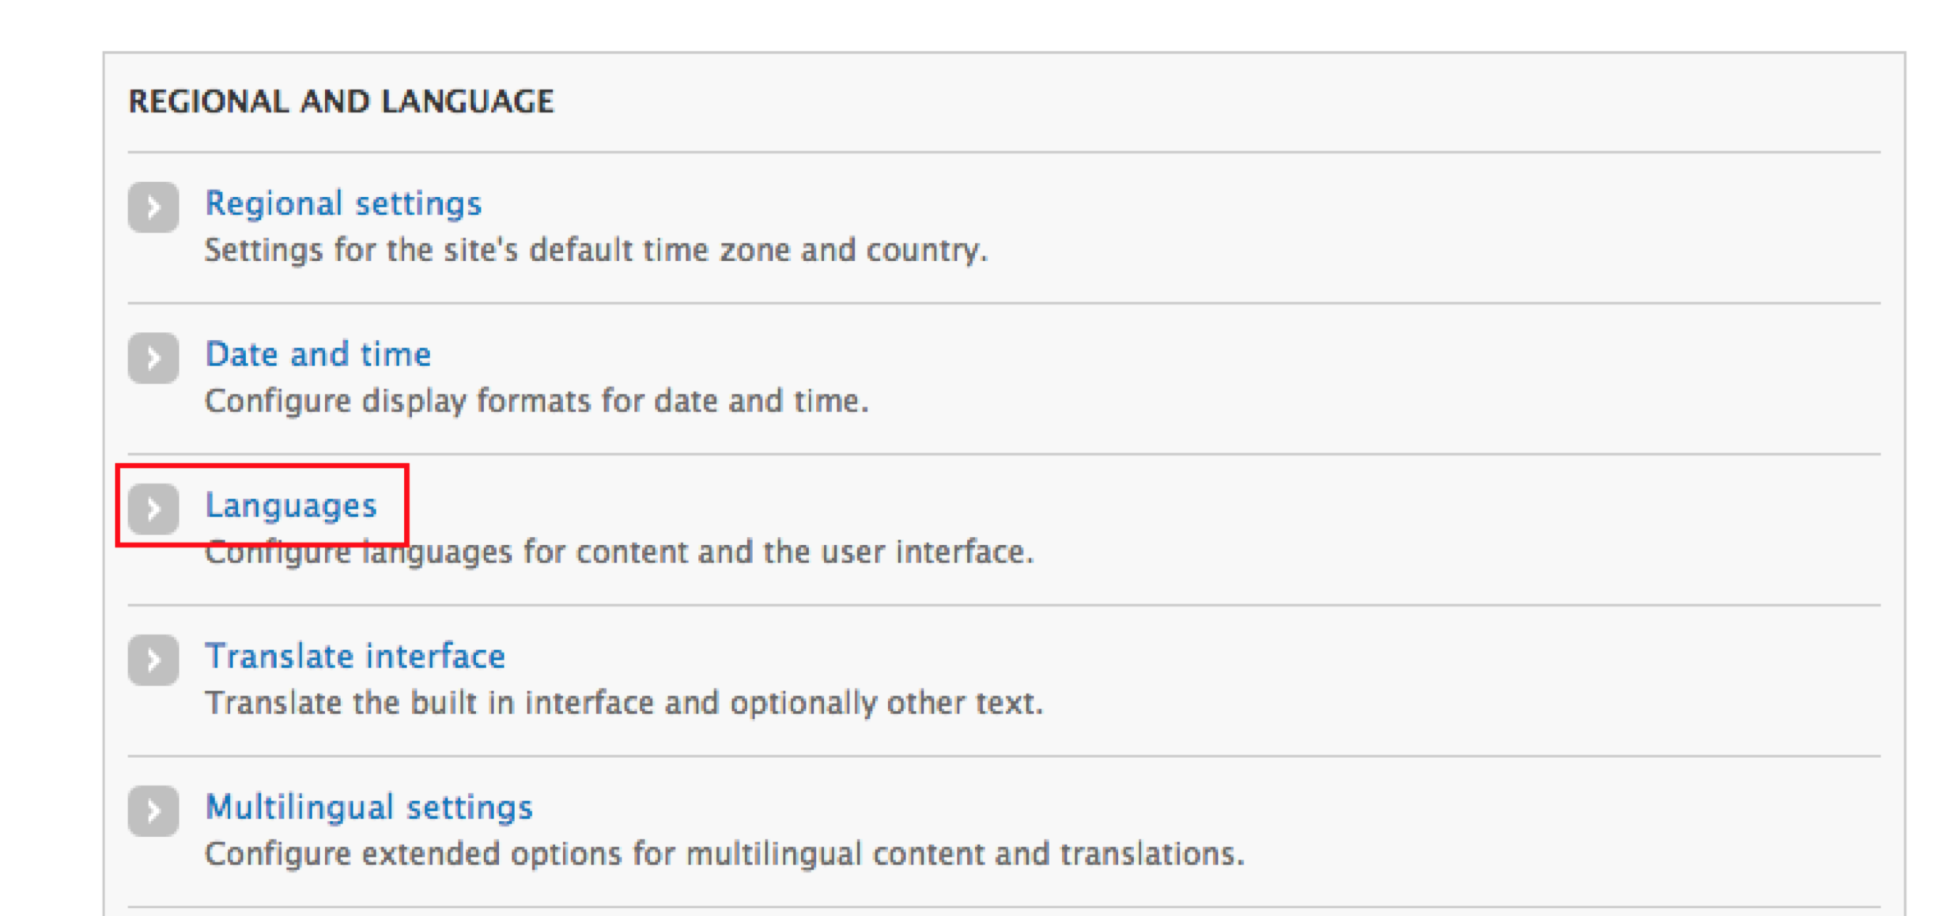
Task: Open the Regional settings link
Action: (x=343, y=204)
